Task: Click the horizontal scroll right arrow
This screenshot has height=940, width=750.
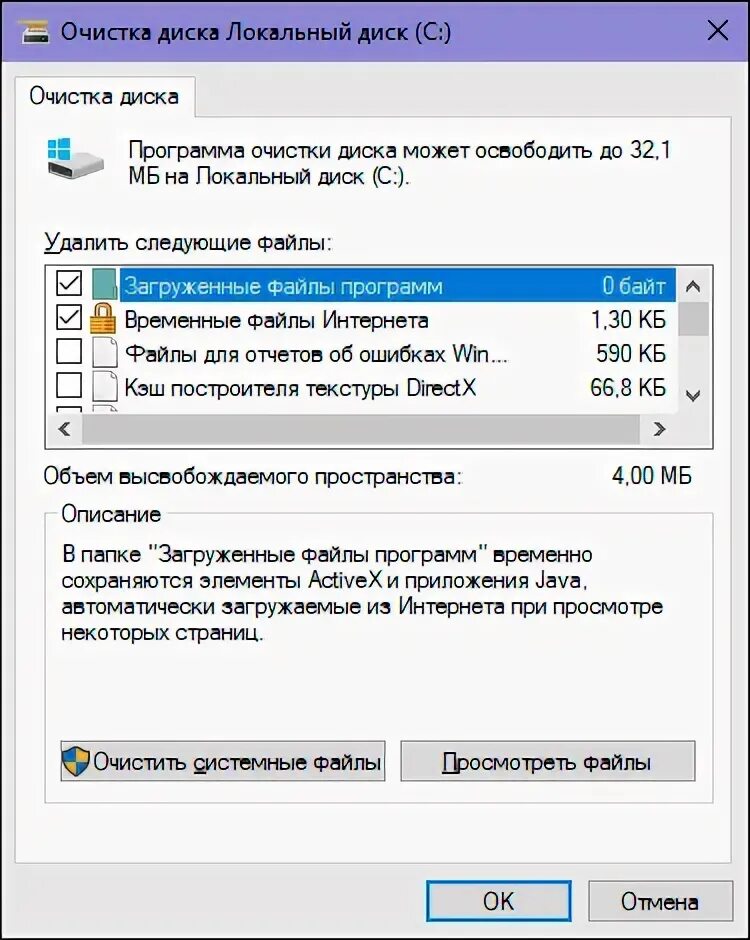Action: click(x=659, y=429)
